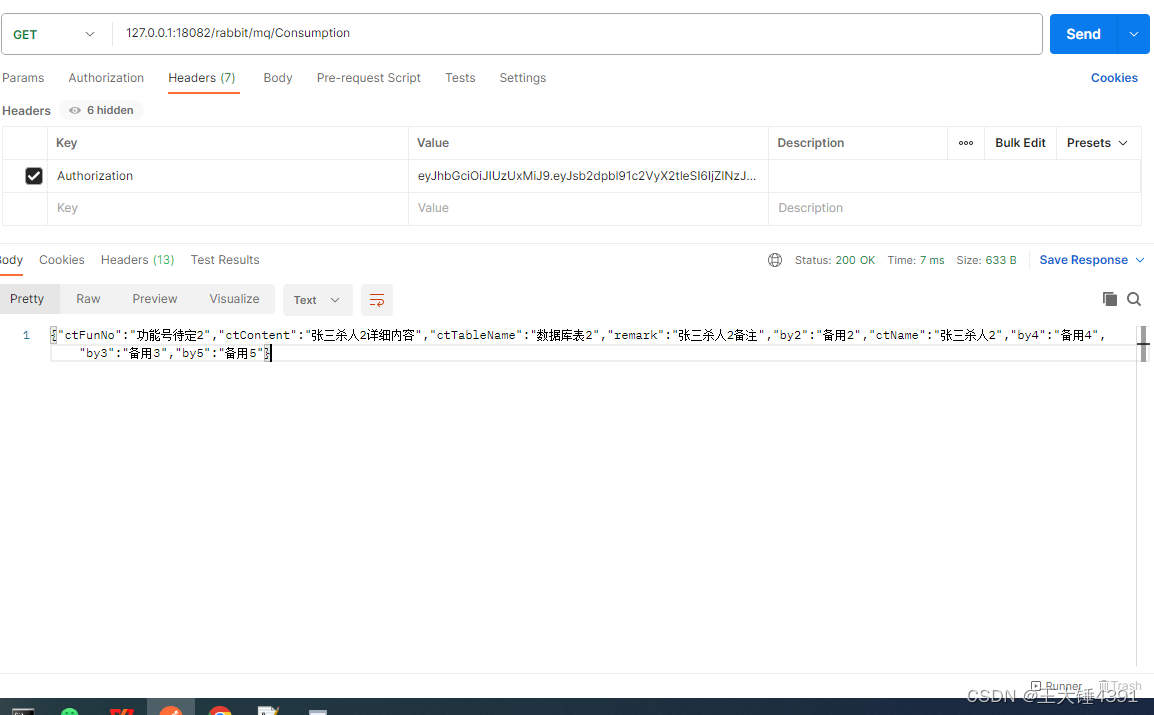
Task: Click the three-dot options in the headers table
Action: (x=965, y=142)
